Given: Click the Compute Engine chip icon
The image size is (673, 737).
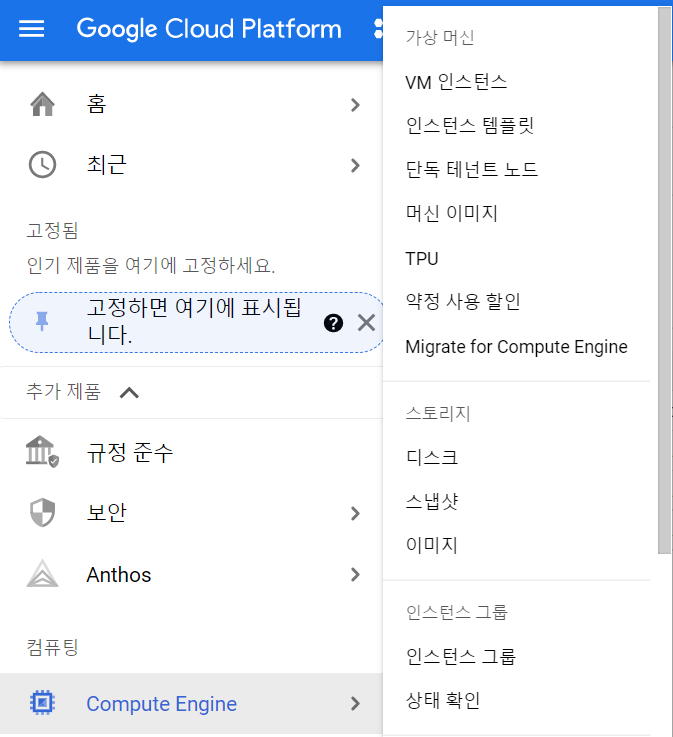Looking at the screenshot, I should point(42,703).
